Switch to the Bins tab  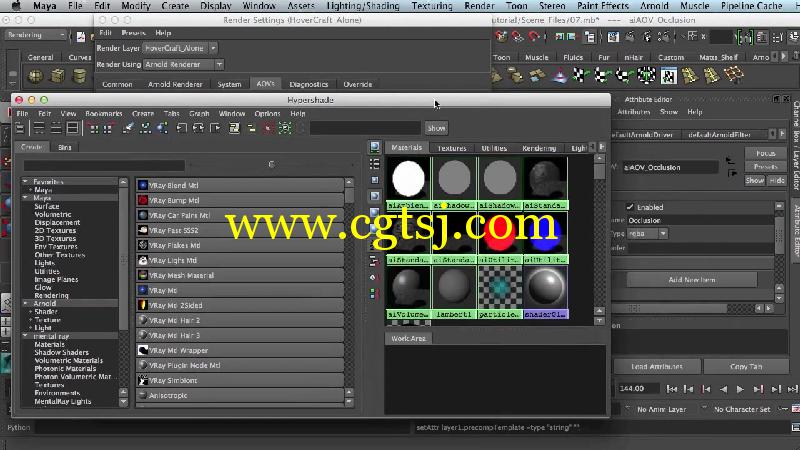coord(65,147)
